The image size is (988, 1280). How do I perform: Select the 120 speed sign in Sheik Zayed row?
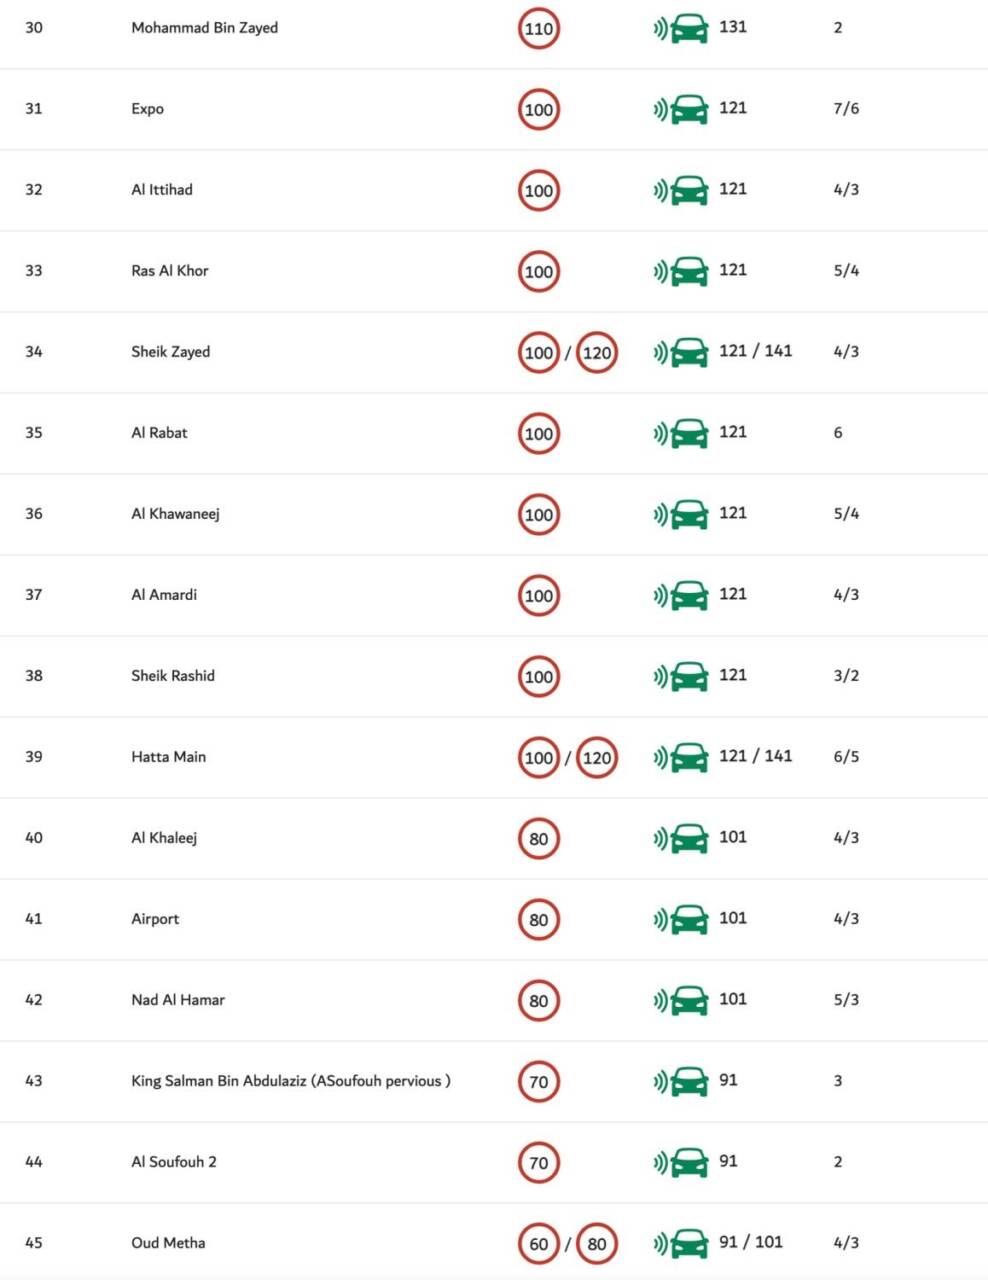pos(597,352)
